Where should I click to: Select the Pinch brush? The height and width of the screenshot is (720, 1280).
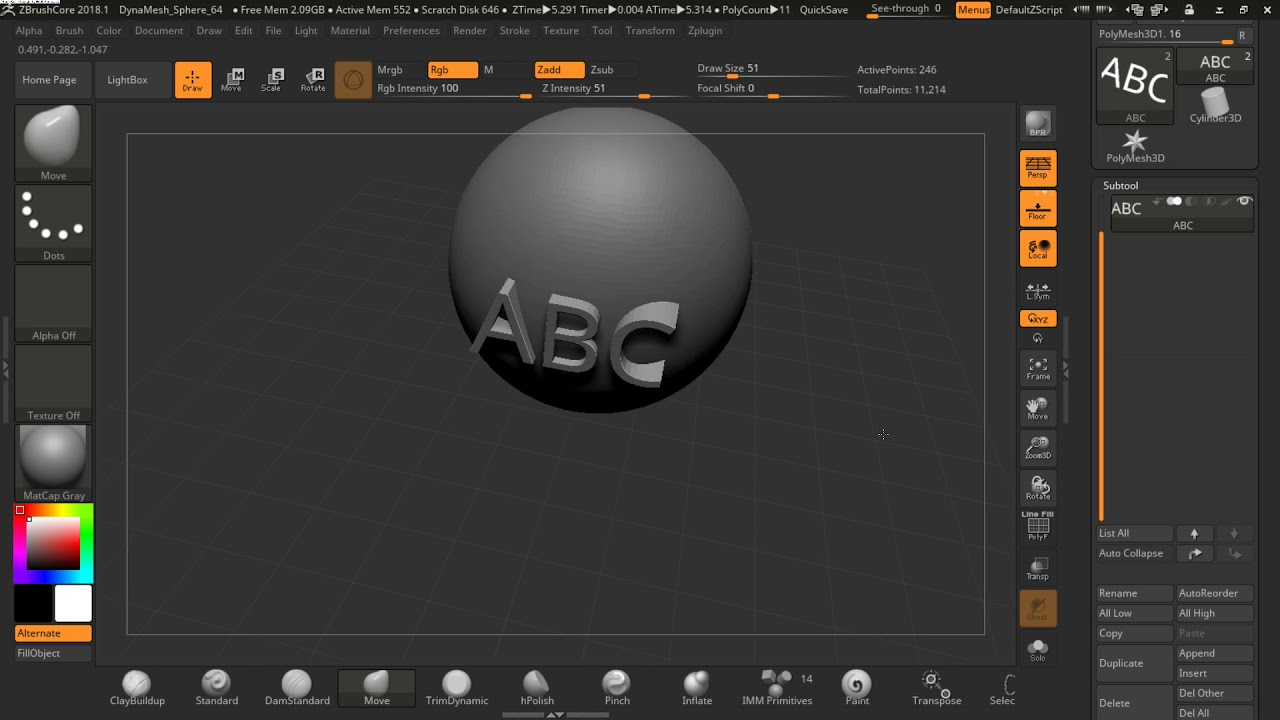click(617, 688)
